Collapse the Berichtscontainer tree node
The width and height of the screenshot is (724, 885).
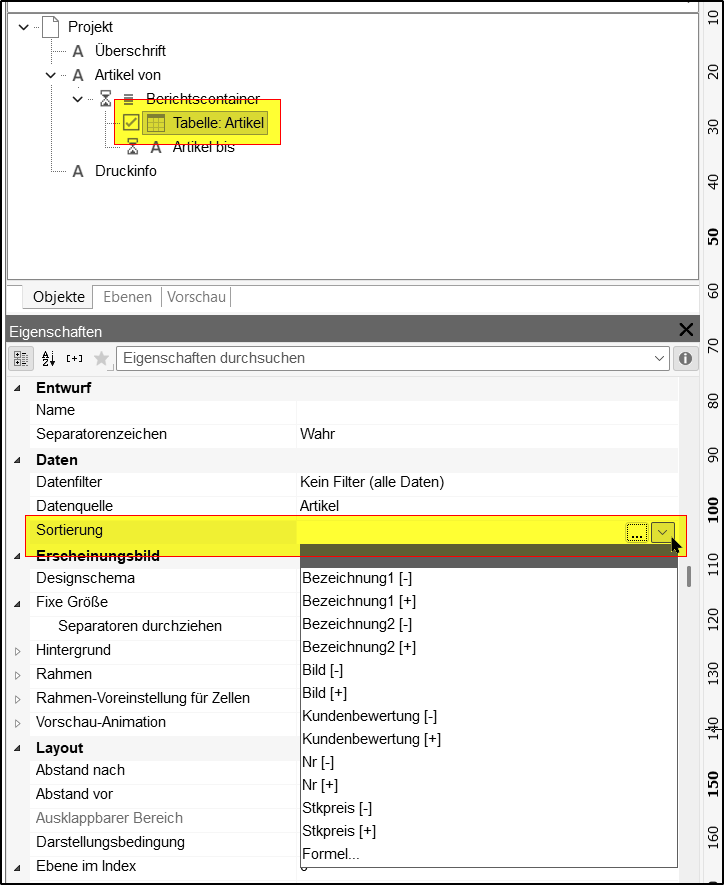(78, 99)
